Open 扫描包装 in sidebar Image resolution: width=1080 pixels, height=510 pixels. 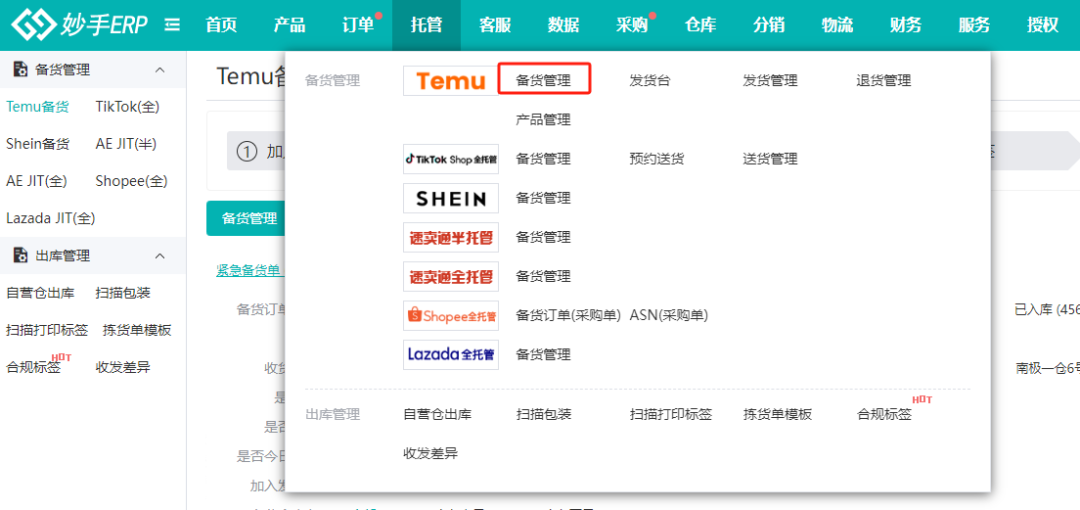(x=123, y=293)
